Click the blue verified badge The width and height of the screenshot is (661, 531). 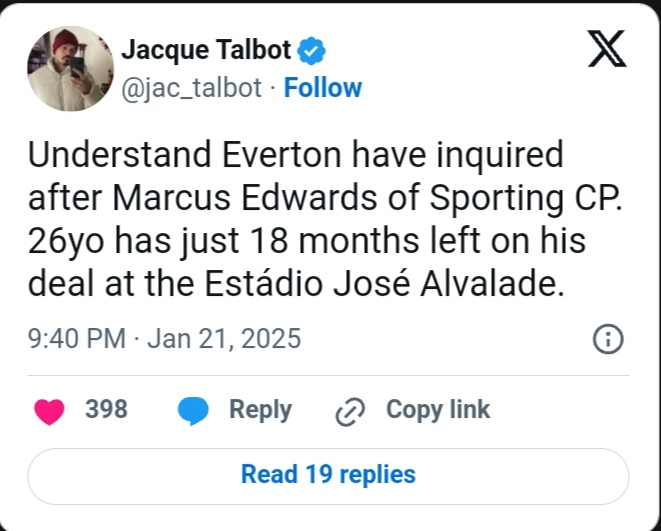313,49
